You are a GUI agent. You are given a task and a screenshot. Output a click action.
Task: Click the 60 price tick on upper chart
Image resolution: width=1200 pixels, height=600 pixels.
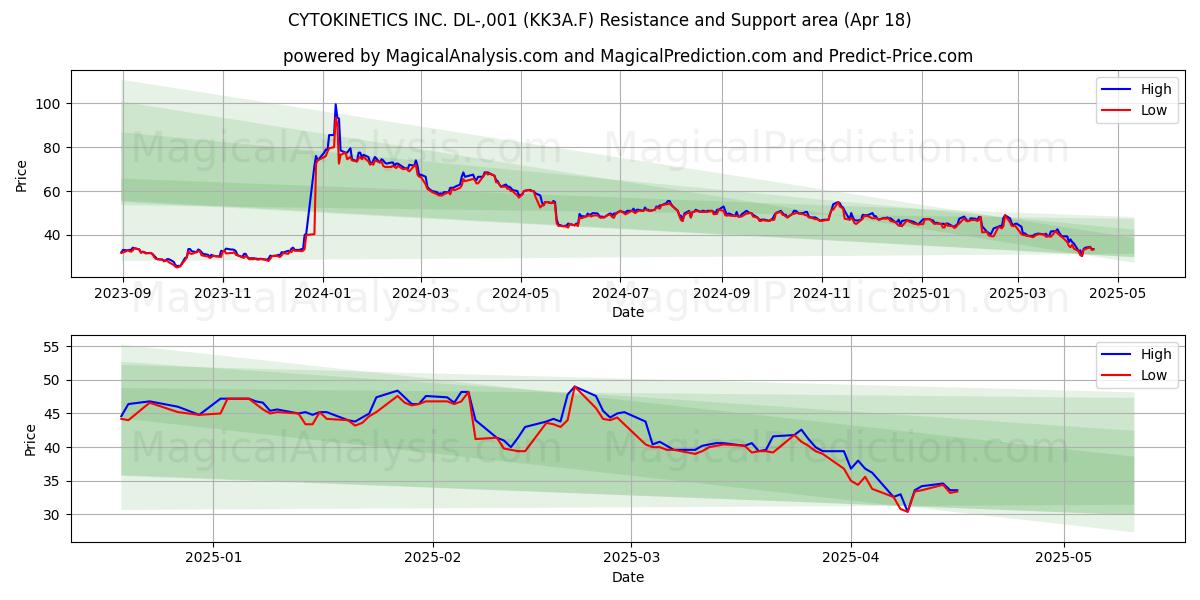[54, 192]
